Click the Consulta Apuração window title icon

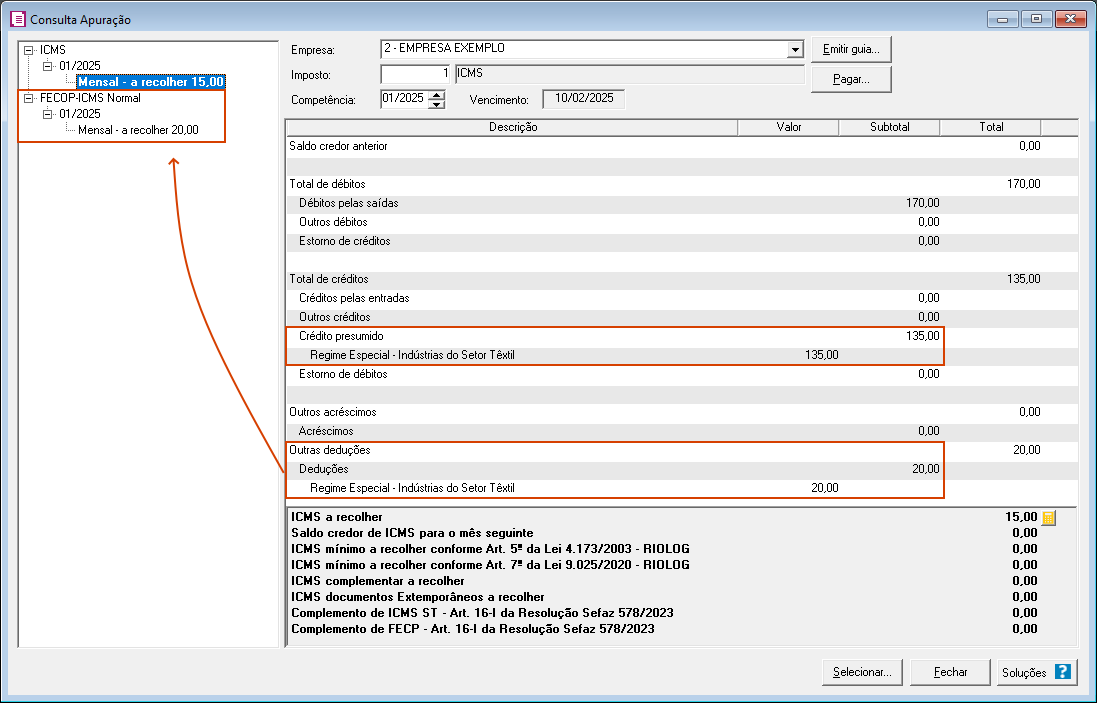tap(17, 19)
